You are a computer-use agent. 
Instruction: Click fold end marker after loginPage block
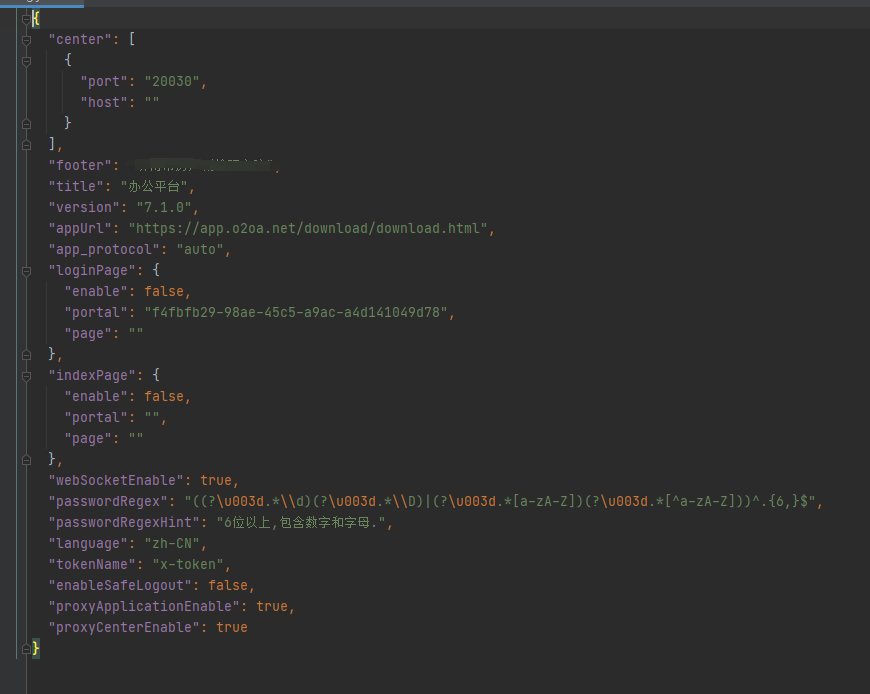pyautogui.click(x=26, y=355)
